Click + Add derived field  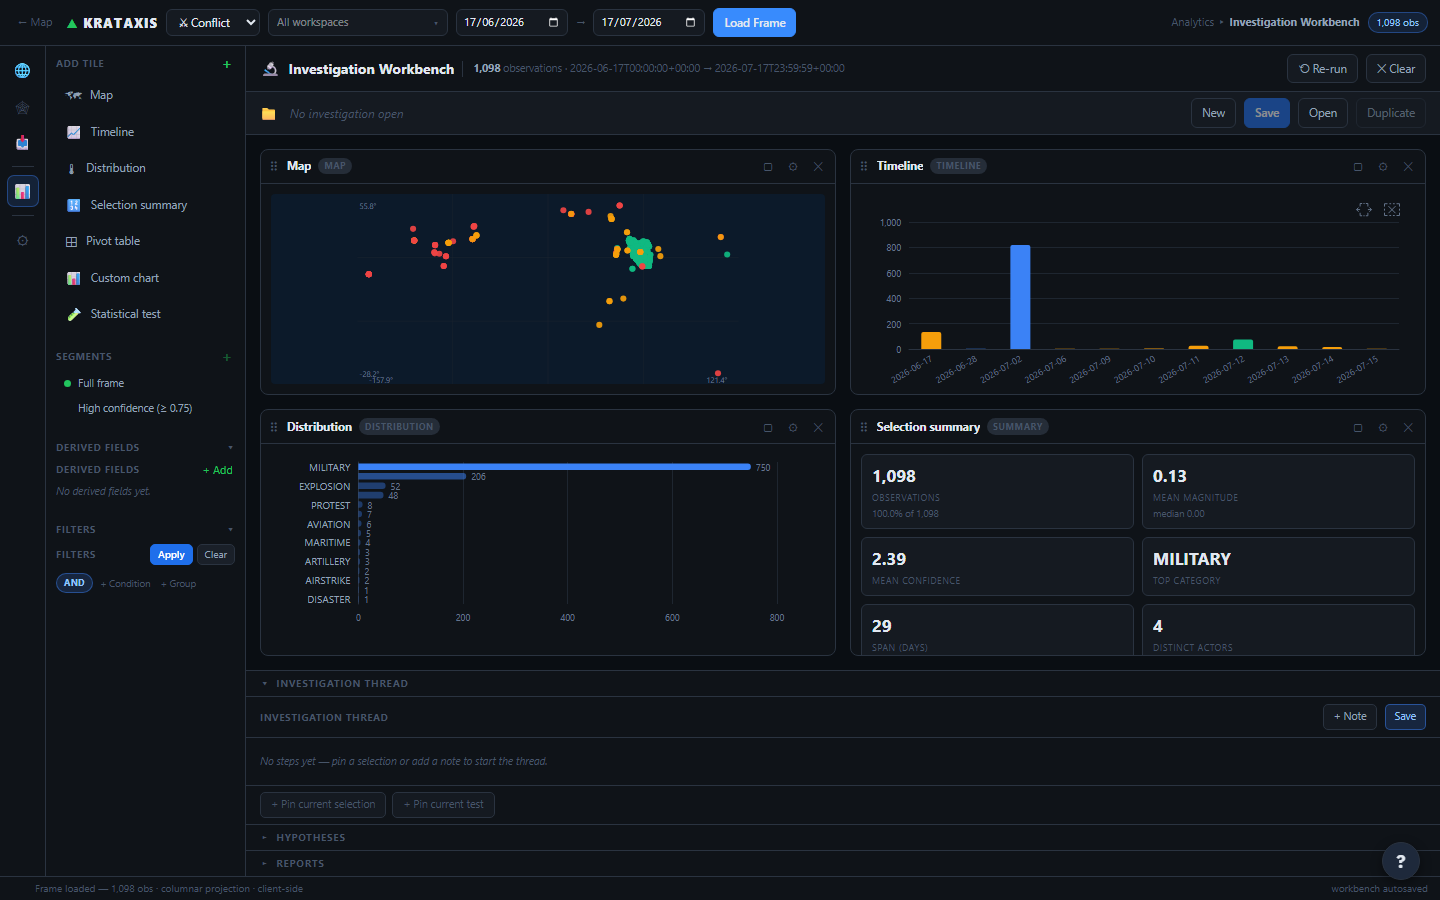pyautogui.click(x=218, y=470)
